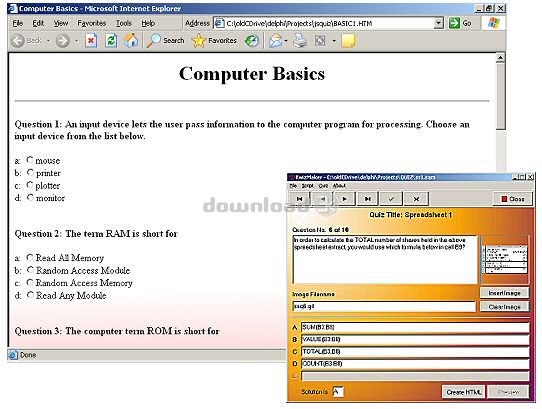Open the IE Tools menu
The image size is (542, 409).
[123, 23]
